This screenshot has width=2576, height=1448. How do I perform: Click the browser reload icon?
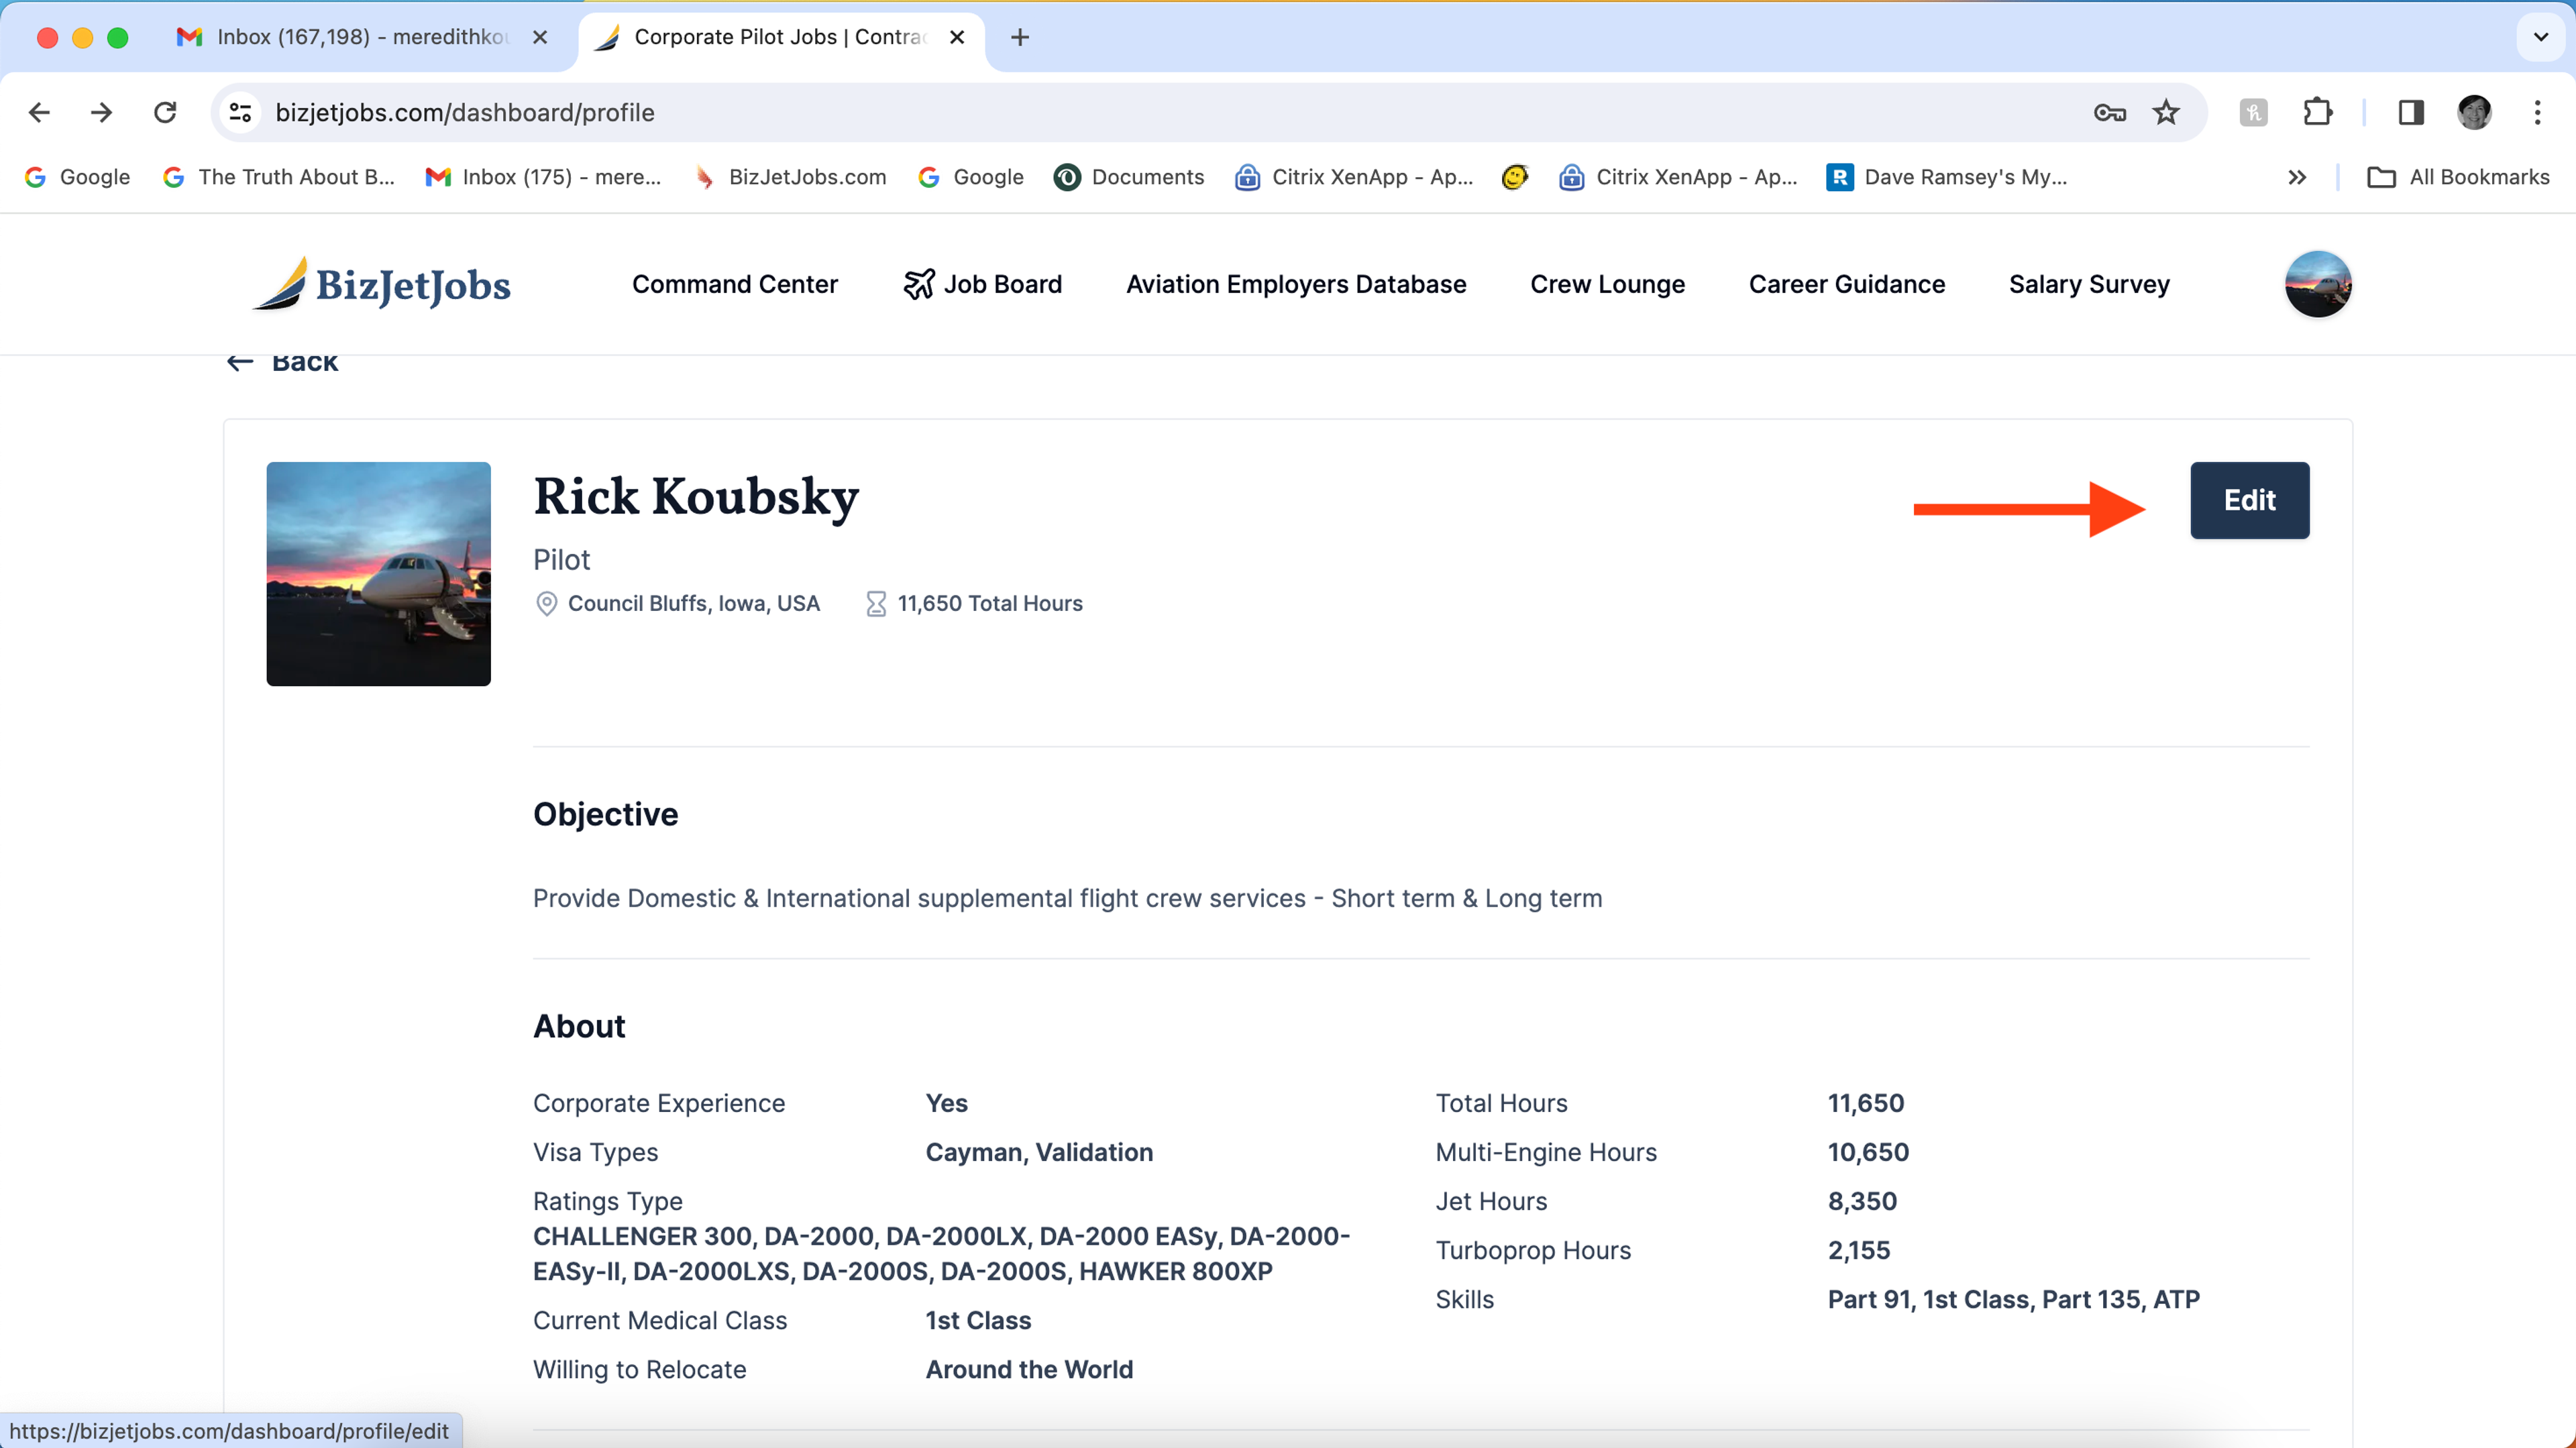point(165,112)
